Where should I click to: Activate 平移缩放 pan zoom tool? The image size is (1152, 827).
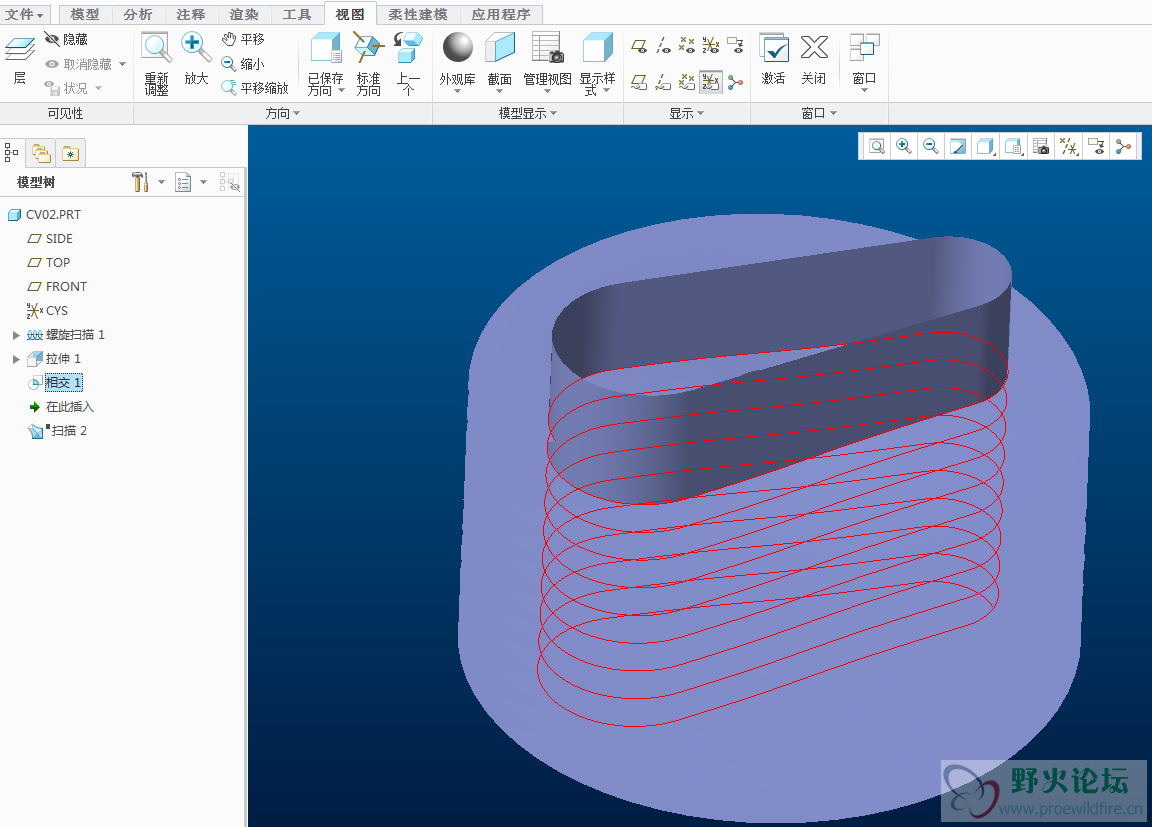coord(255,88)
